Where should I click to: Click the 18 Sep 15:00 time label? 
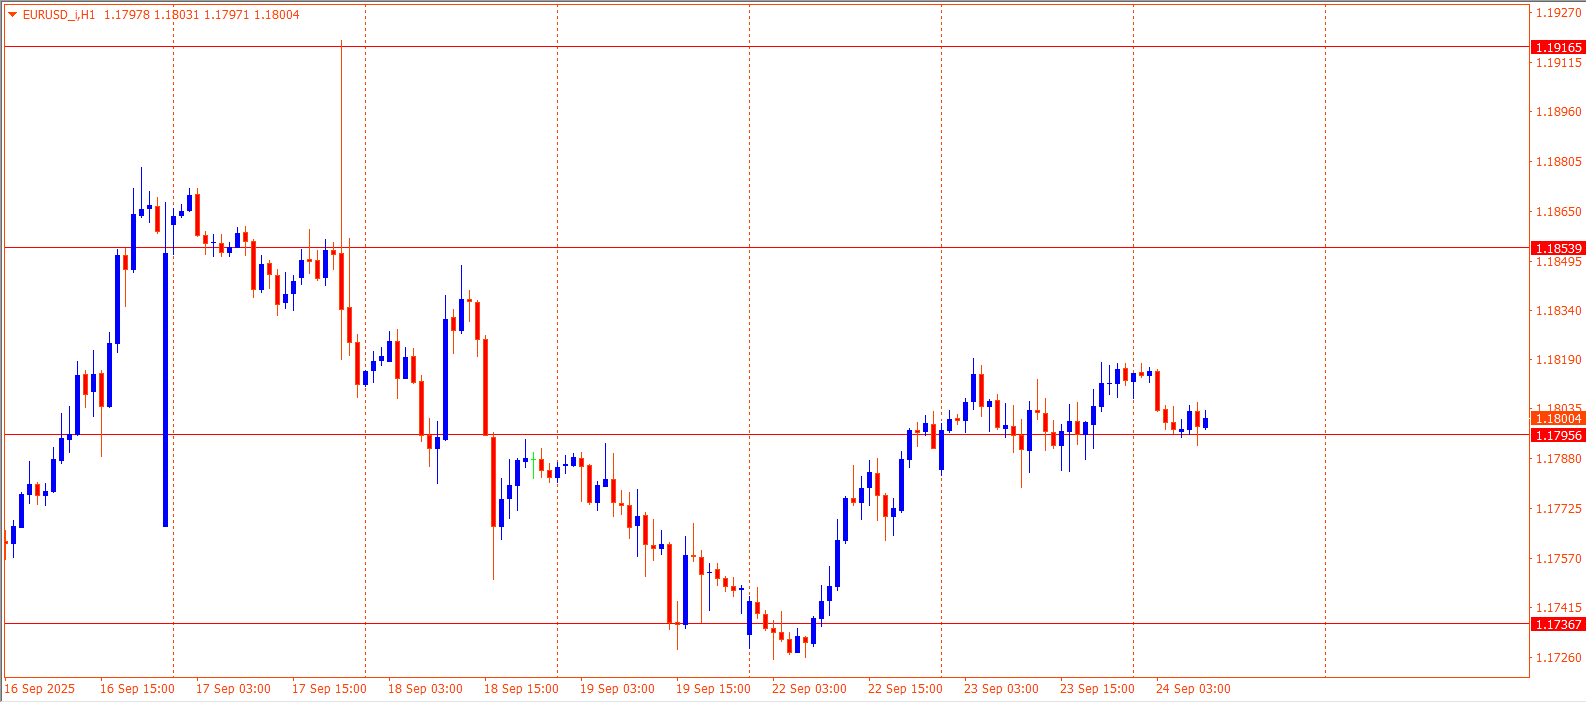click(x=521, y=689)
